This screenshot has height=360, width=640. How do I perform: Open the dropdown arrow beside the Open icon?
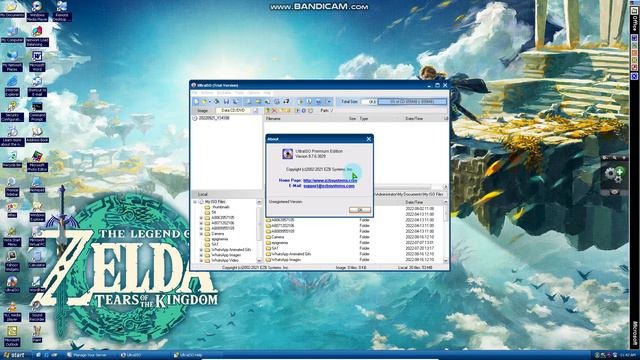209,102
